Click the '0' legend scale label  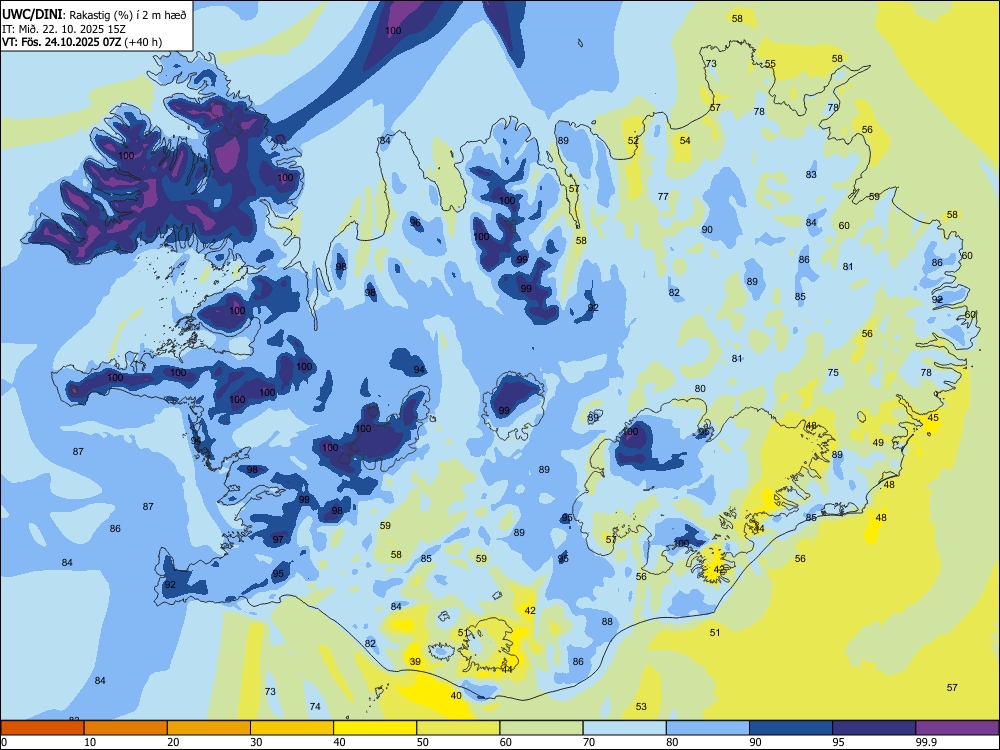(4, 742)
